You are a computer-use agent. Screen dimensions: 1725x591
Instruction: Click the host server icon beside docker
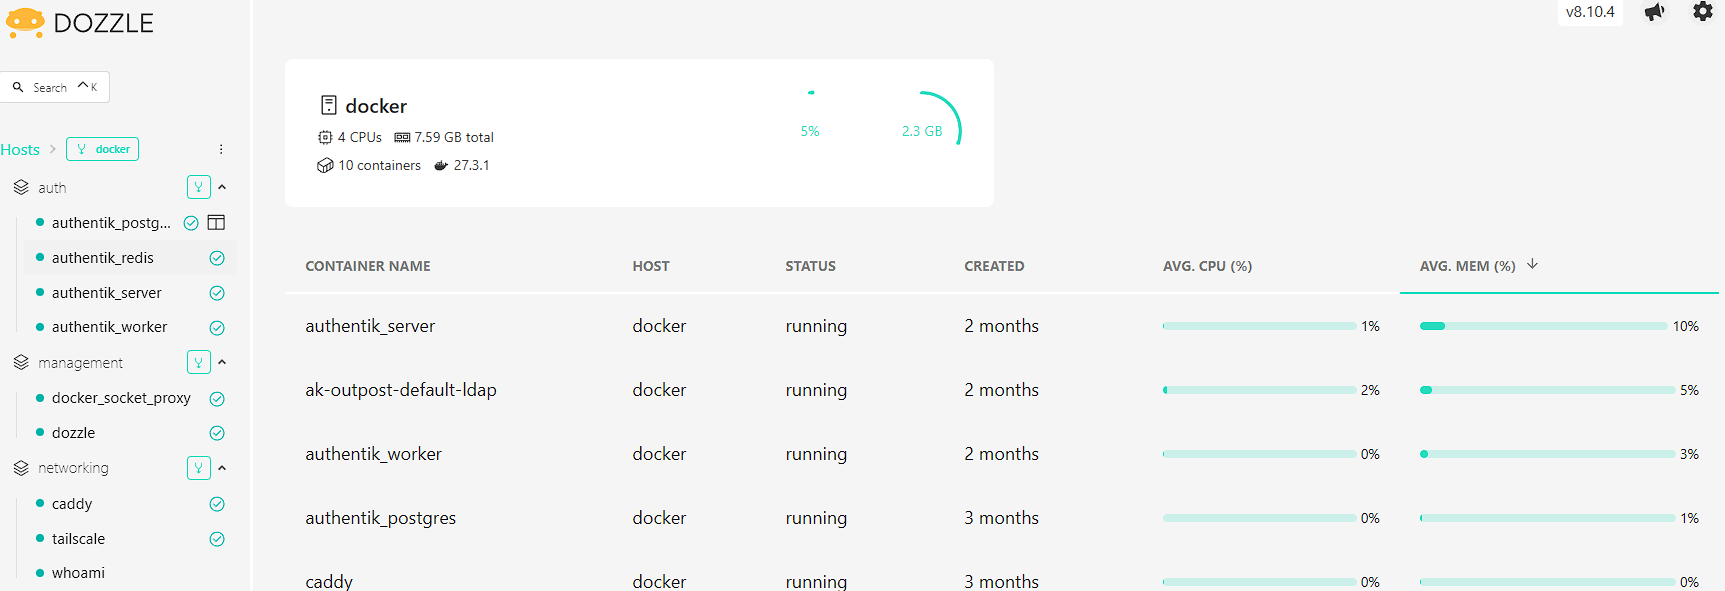(x=328, y=105)
